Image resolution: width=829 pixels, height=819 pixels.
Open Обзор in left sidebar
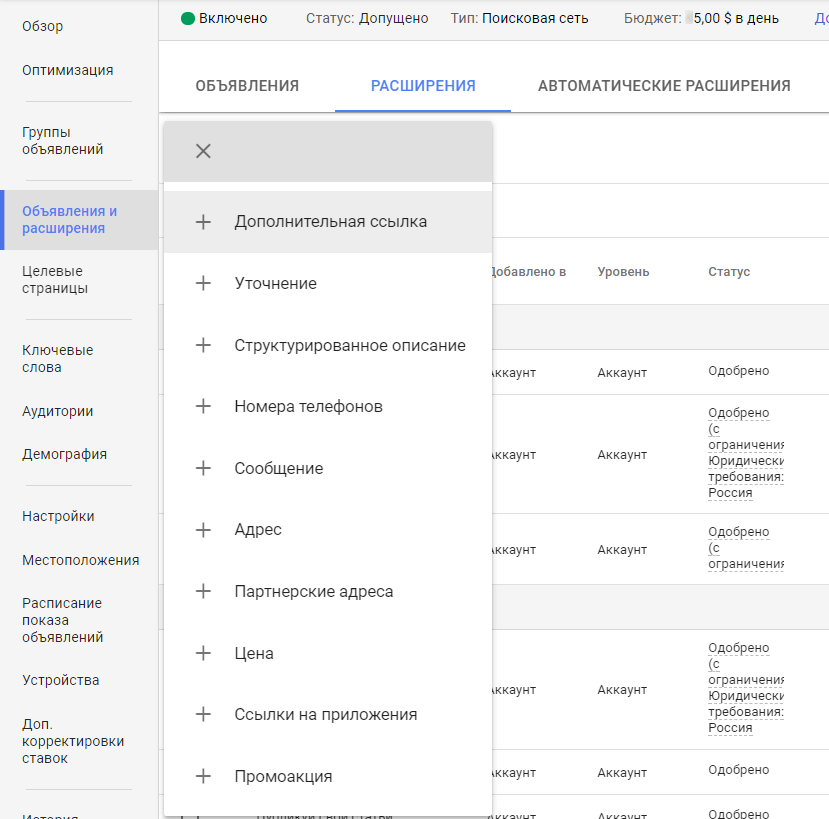point(42,26)
